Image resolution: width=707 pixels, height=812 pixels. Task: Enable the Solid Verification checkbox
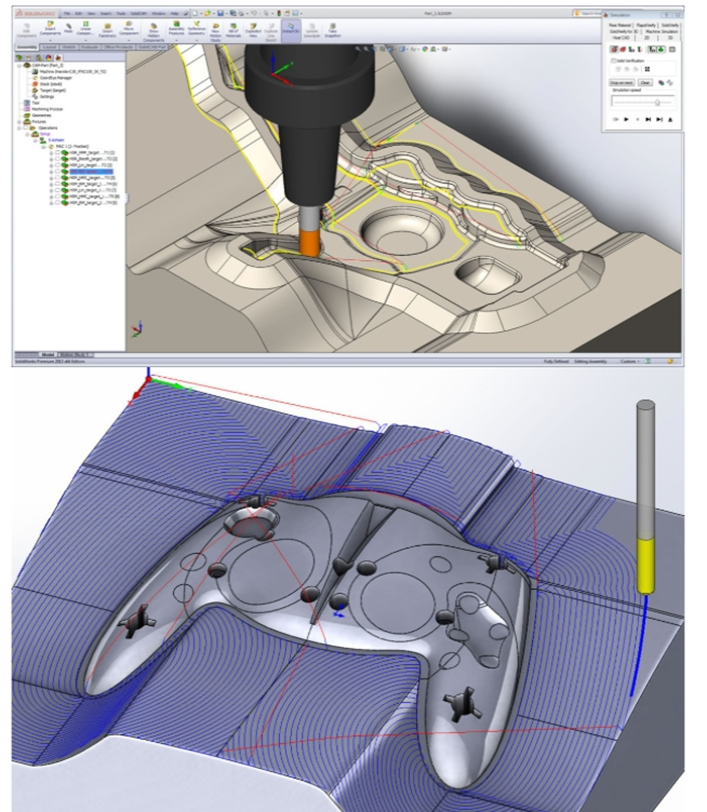coord(612,62)
